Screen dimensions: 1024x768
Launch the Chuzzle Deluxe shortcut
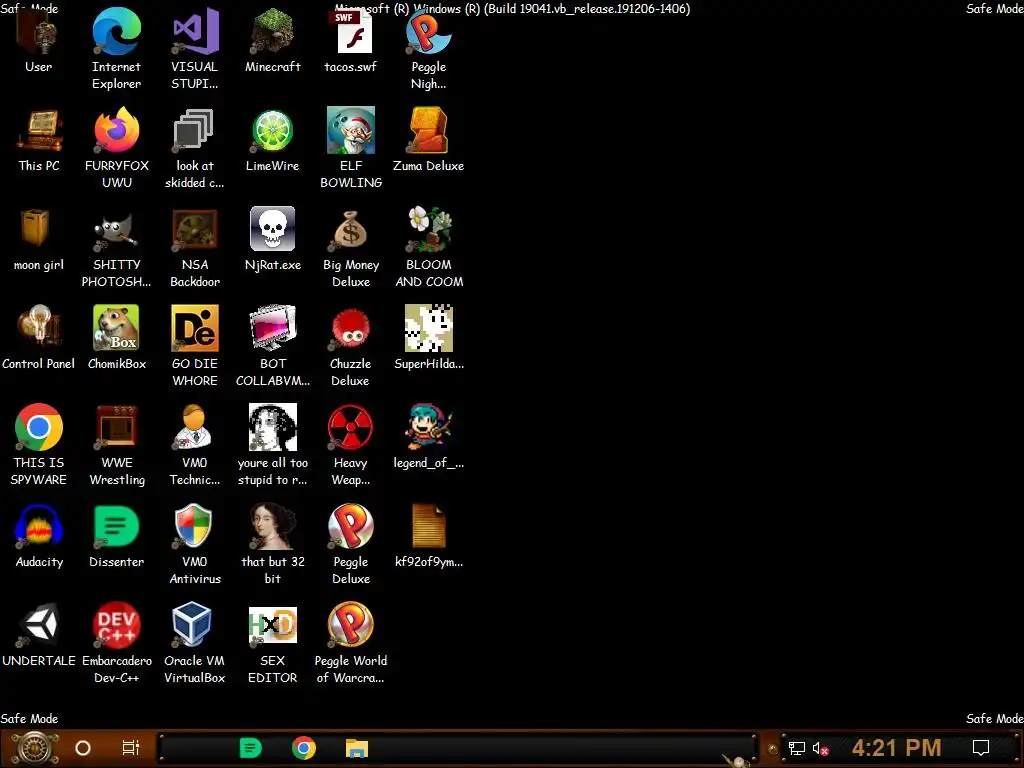coord(351,328)
